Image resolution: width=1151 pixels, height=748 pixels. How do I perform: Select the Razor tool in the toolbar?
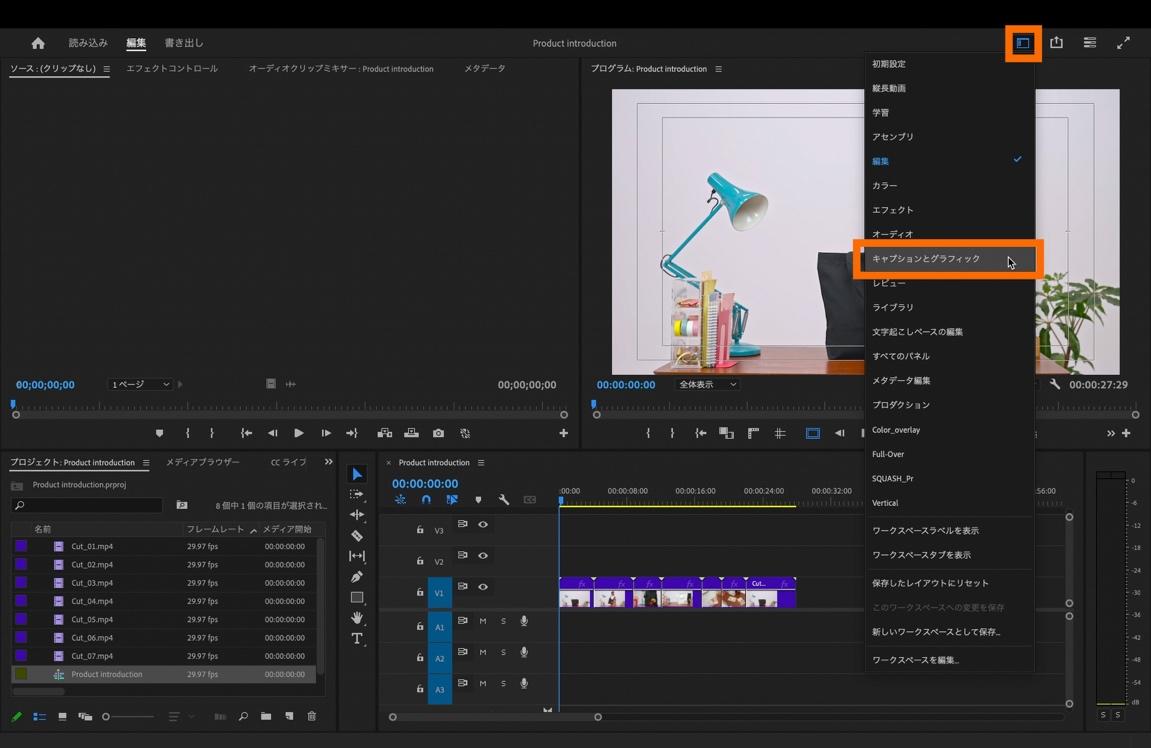tap(357, 536)
